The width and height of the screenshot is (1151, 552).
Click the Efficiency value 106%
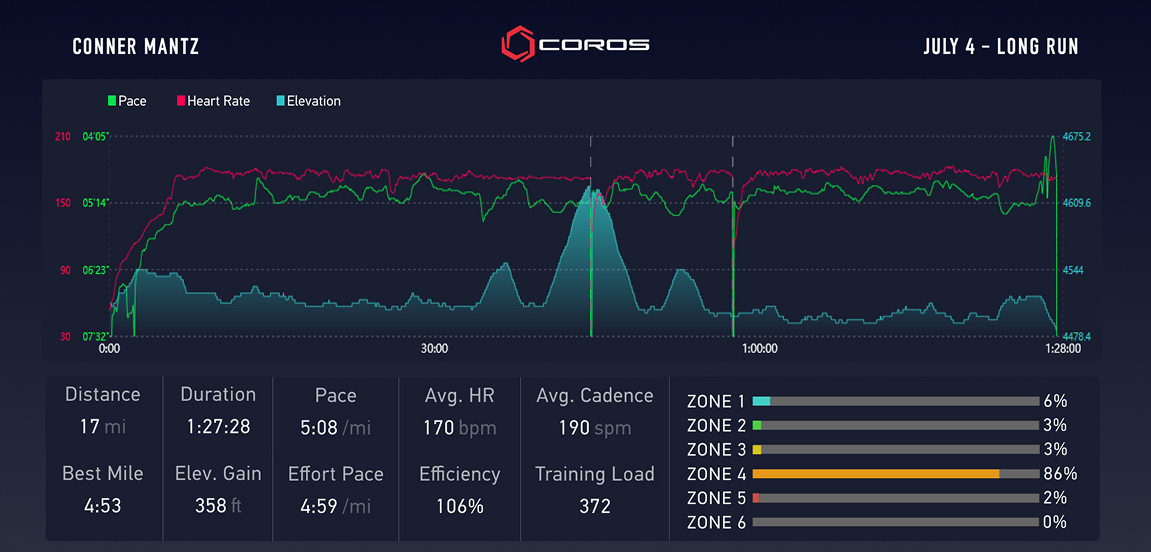(x=460, y=506)
